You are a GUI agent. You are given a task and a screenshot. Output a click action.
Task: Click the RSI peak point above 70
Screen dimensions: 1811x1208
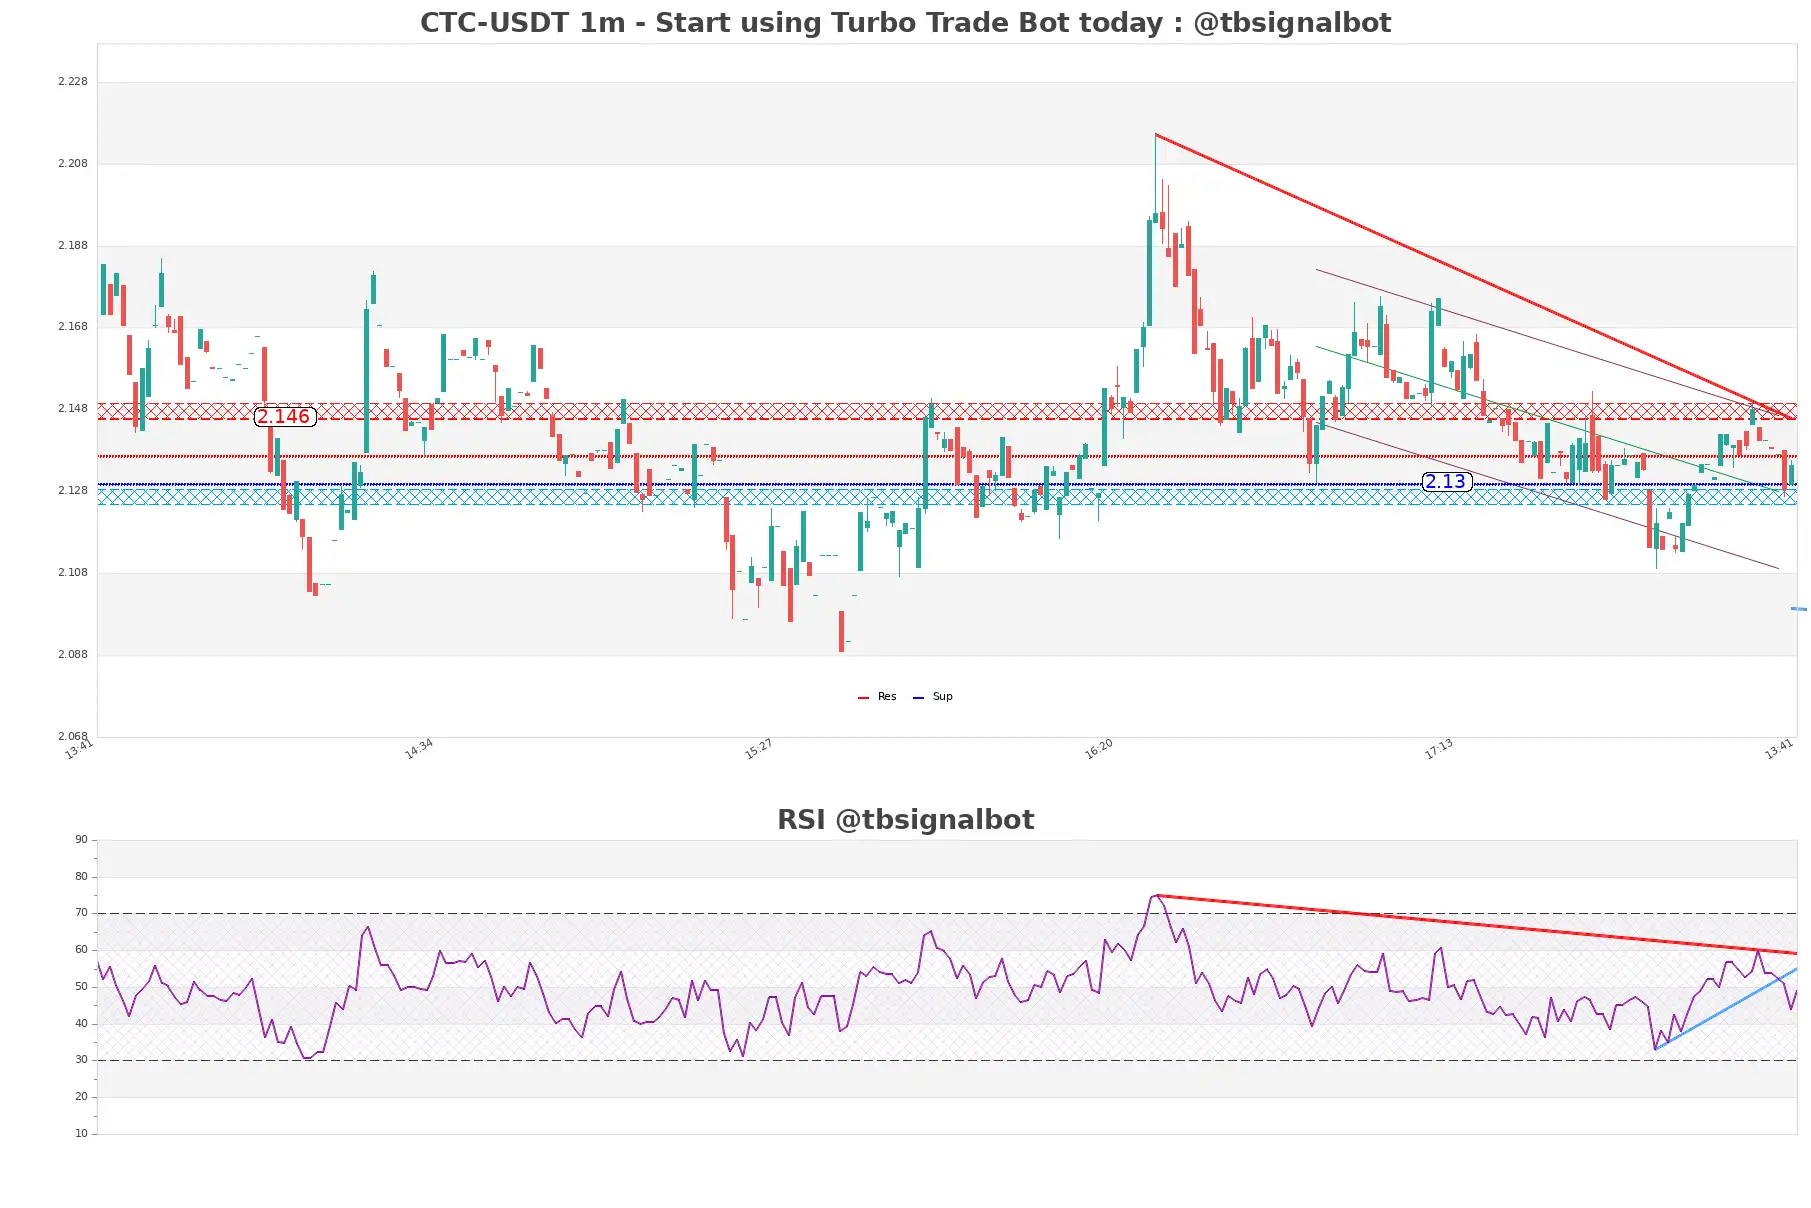tap(1155, 896)
